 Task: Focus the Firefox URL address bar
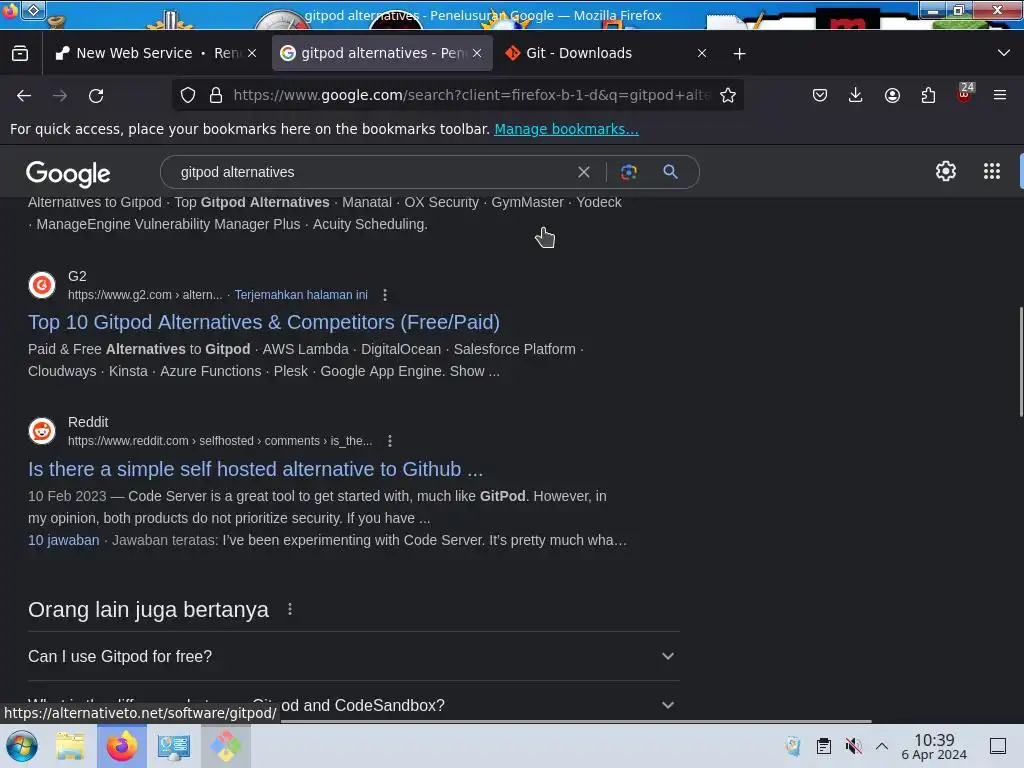(470, 95)
